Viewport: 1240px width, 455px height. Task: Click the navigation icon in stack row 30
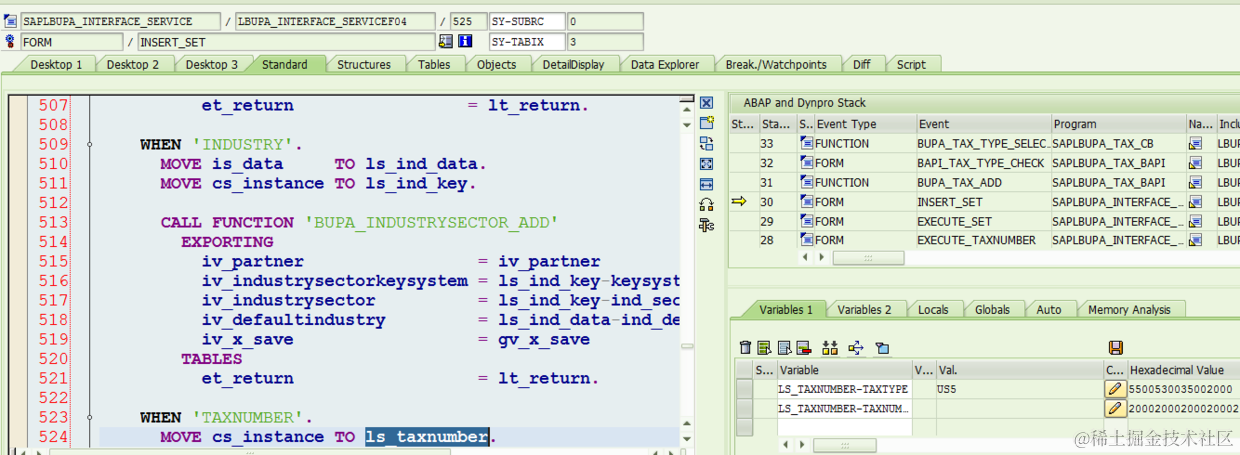click(1195, 202)
